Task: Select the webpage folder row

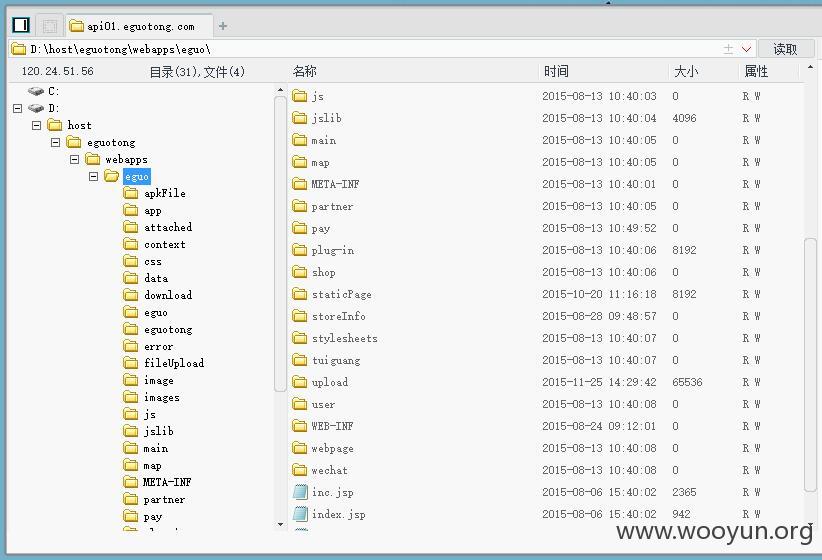Action: point(545,448)
